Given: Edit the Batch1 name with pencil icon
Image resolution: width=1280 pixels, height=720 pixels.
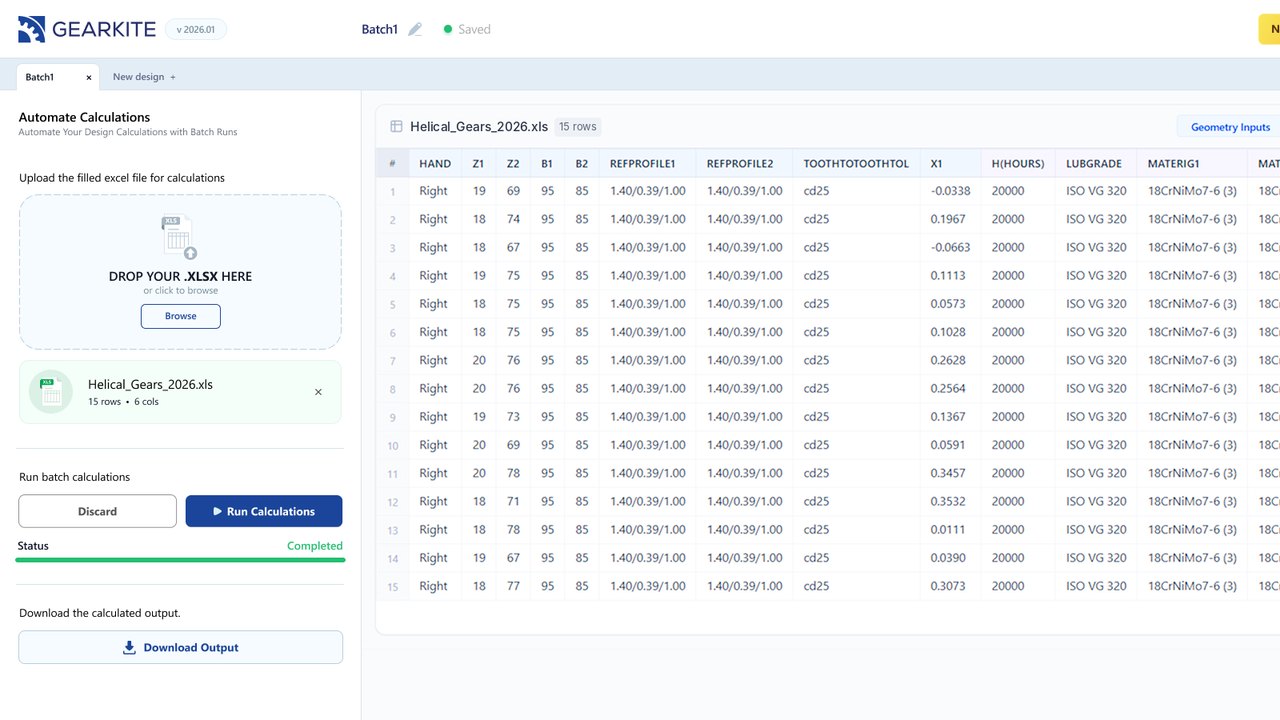Looking at the screenshot, I should [x=415, y=30].
